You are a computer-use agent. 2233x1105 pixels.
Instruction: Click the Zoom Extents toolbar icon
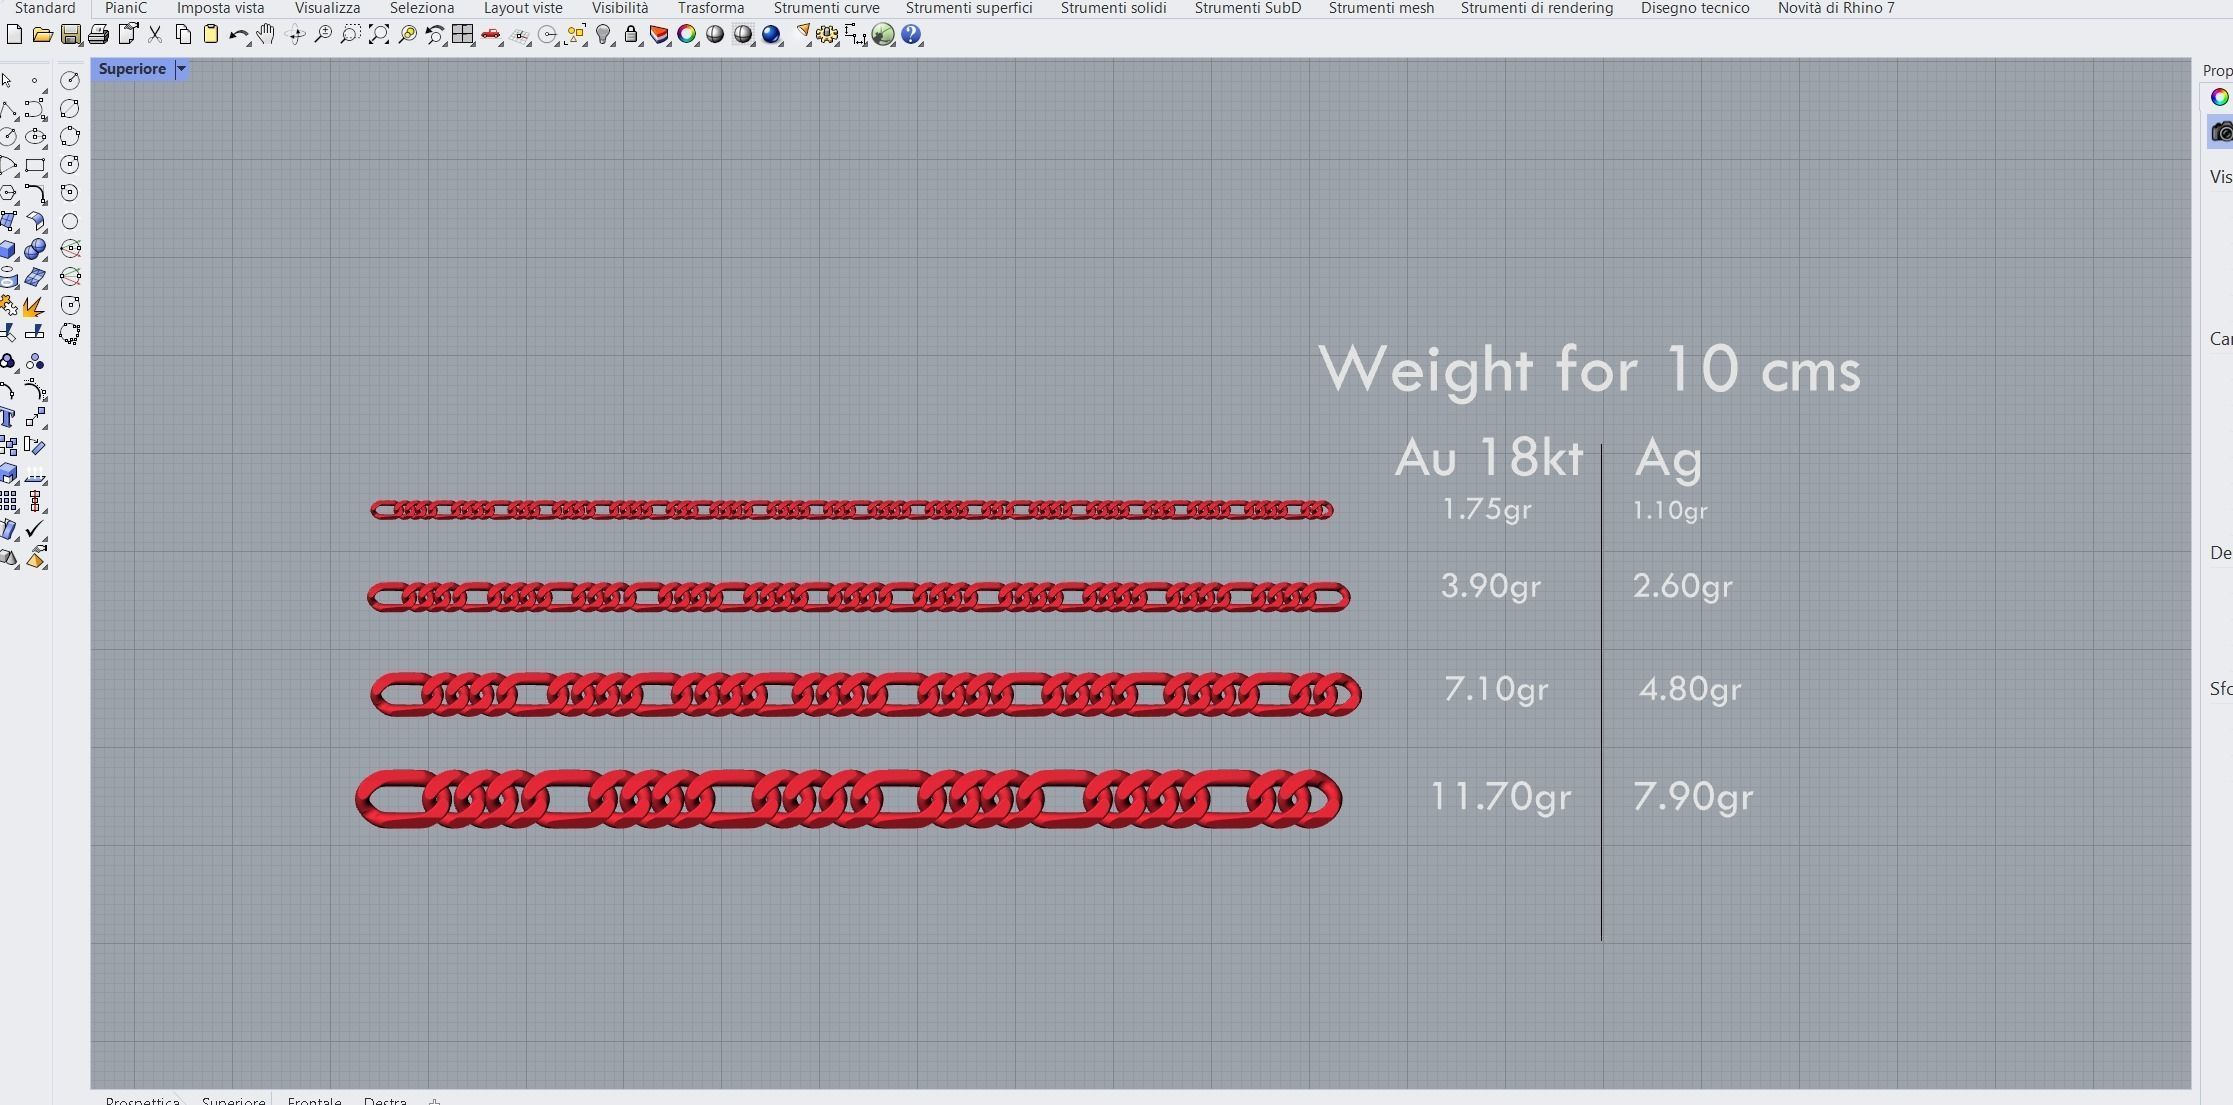tap(378, 35)
